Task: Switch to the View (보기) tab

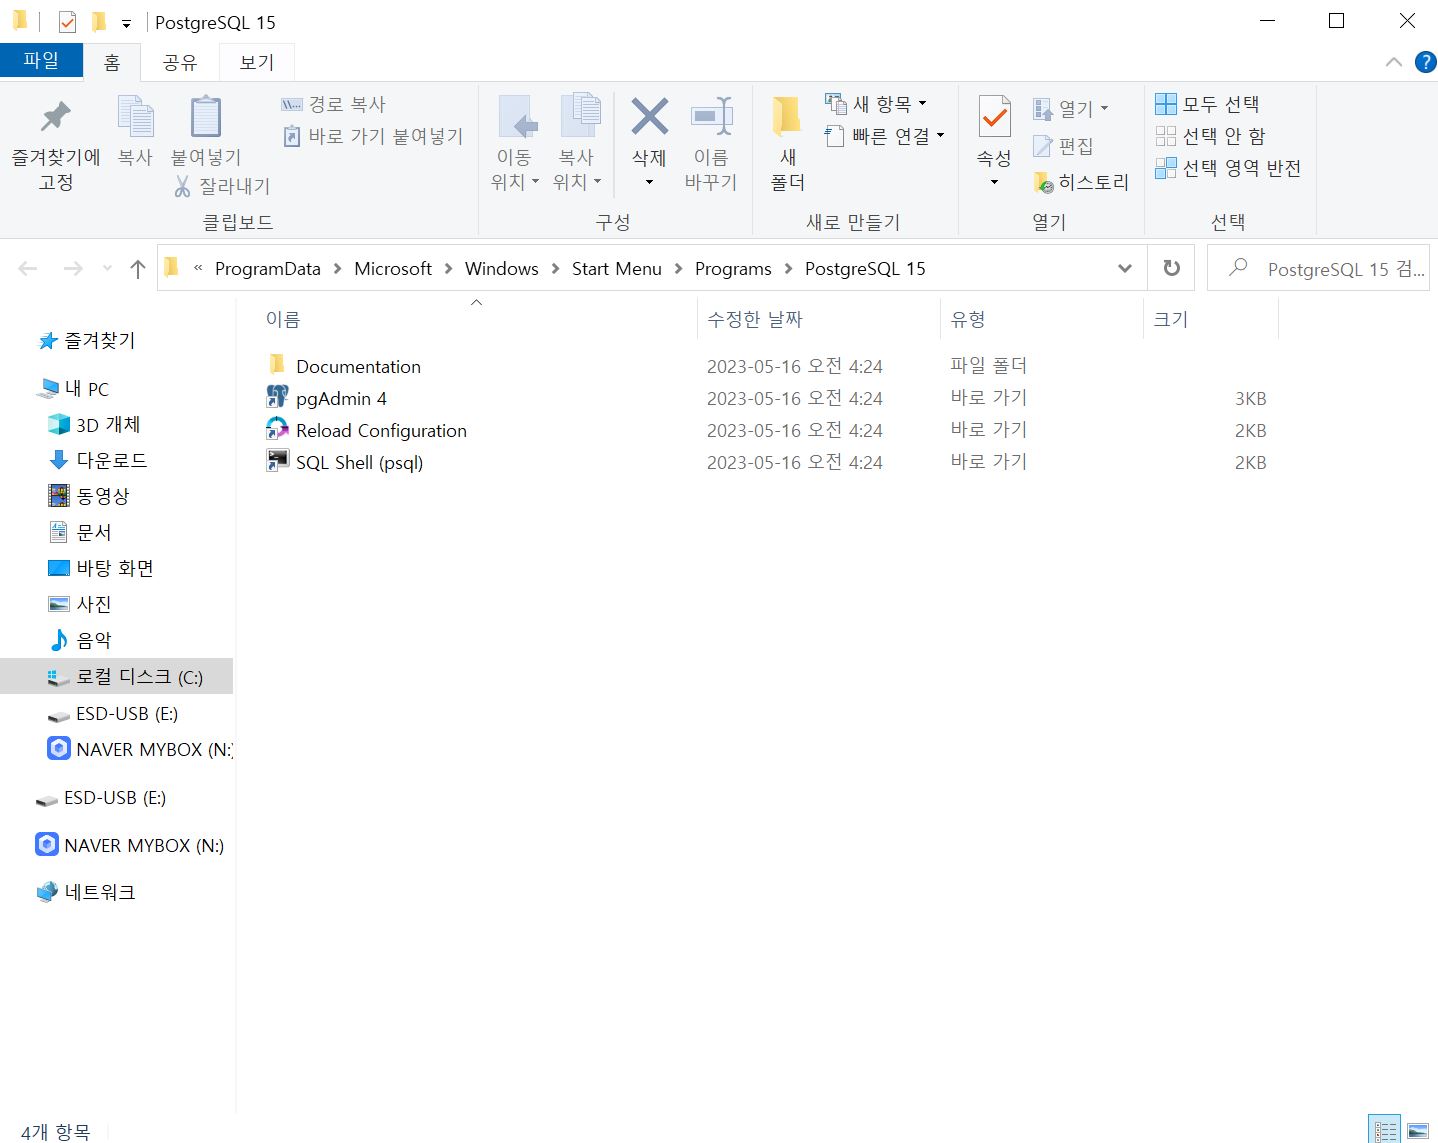Action: click(256, 62)
